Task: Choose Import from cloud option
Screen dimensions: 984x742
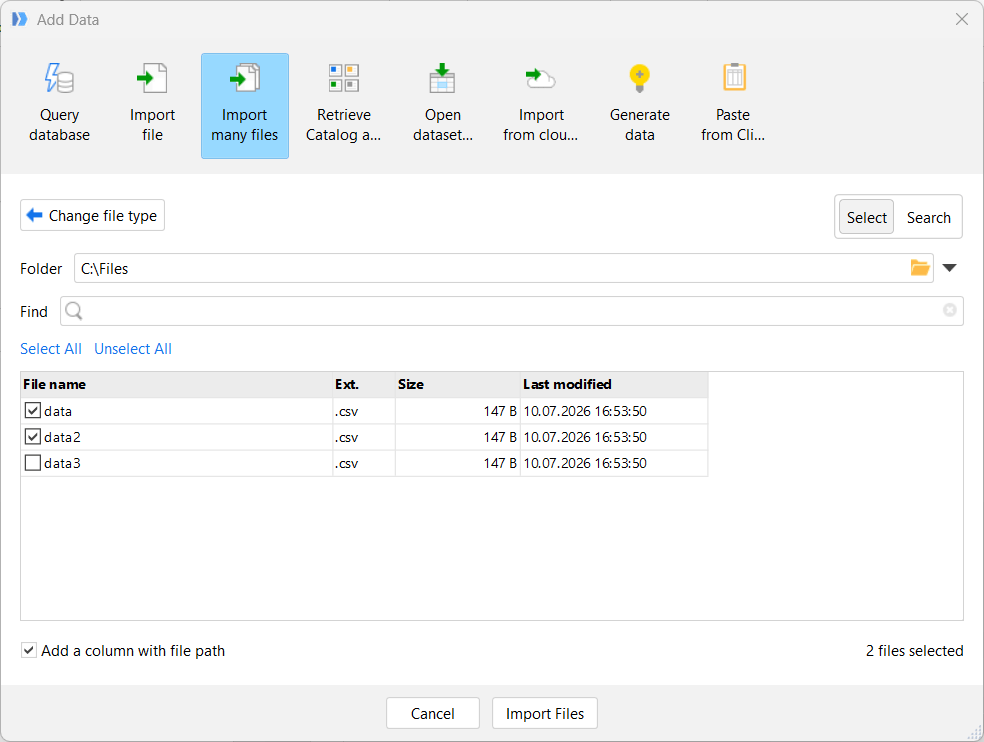Action: 540,105
